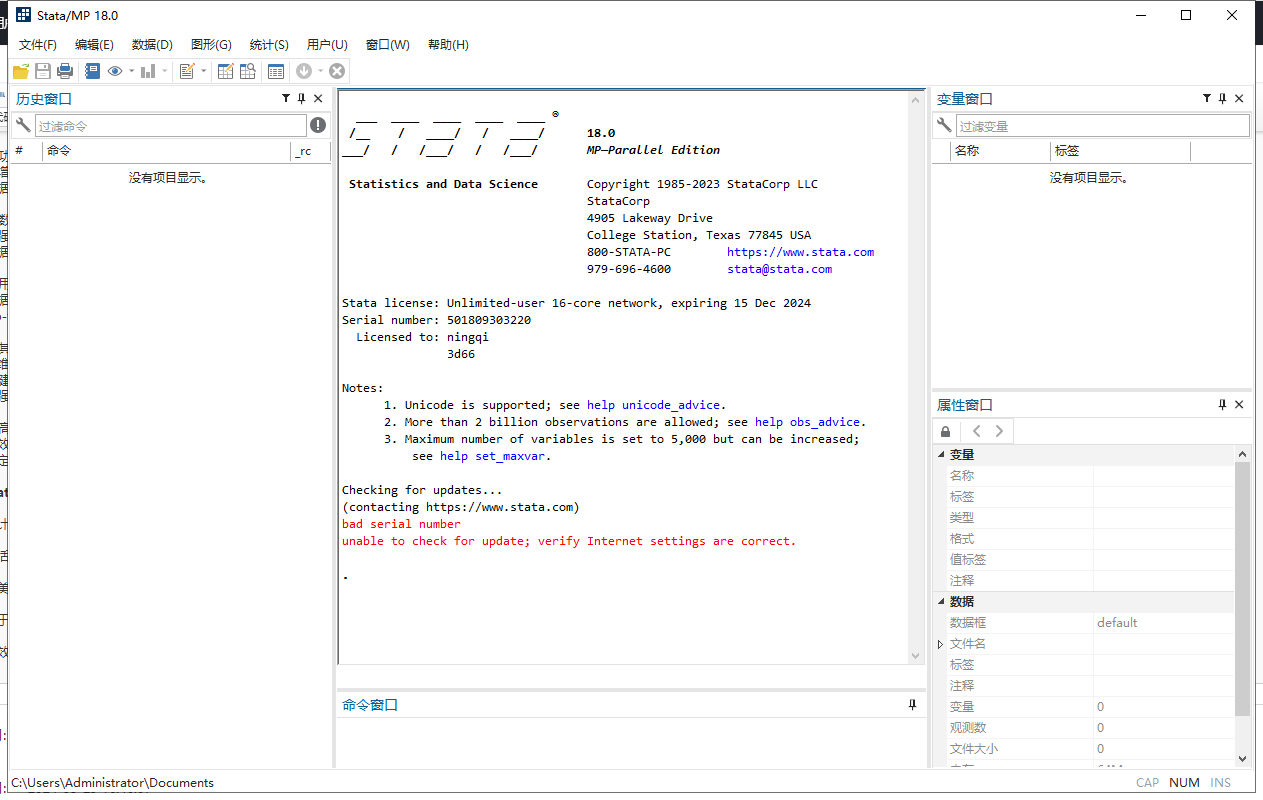
Task: Click the Graph bar chart icon
Action: pyautogui.click(x=148, y=71)
